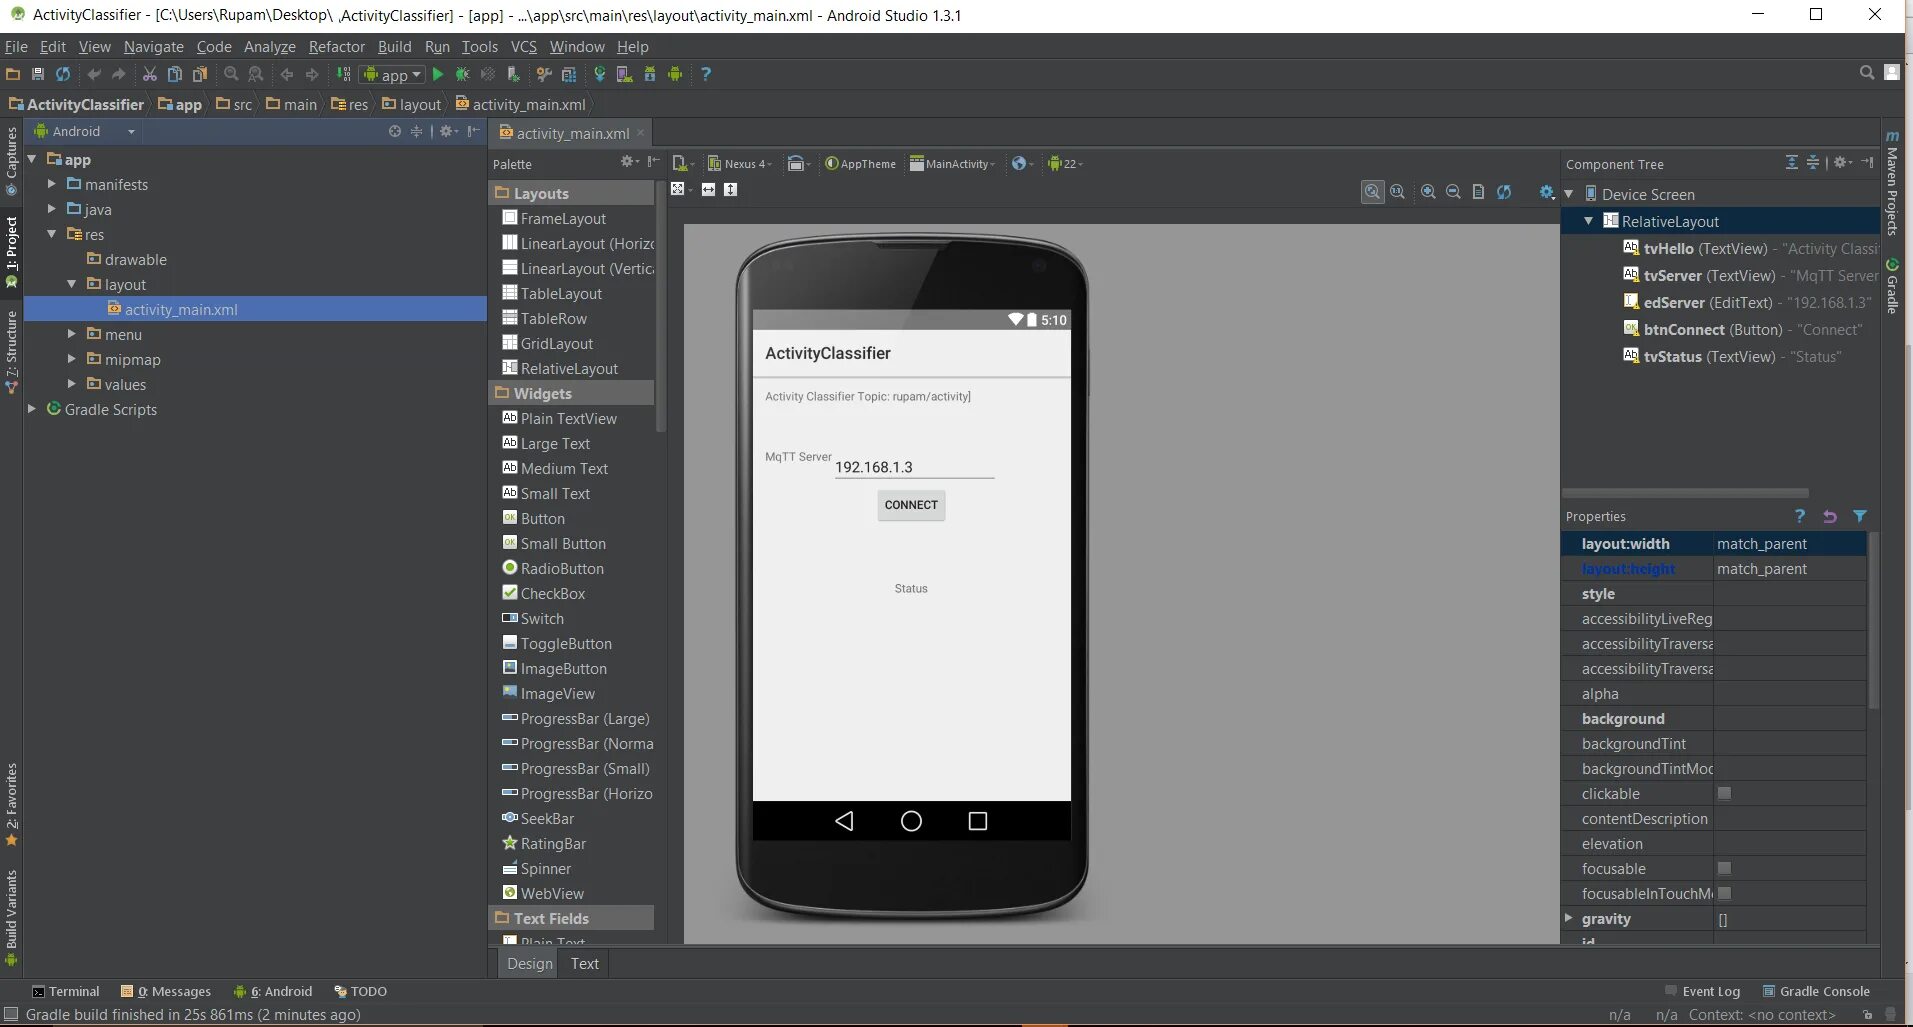This screenshot has height=1027, width=1913.
Task: Open the MainActivity association dropdown
Action: click(953, 164)
